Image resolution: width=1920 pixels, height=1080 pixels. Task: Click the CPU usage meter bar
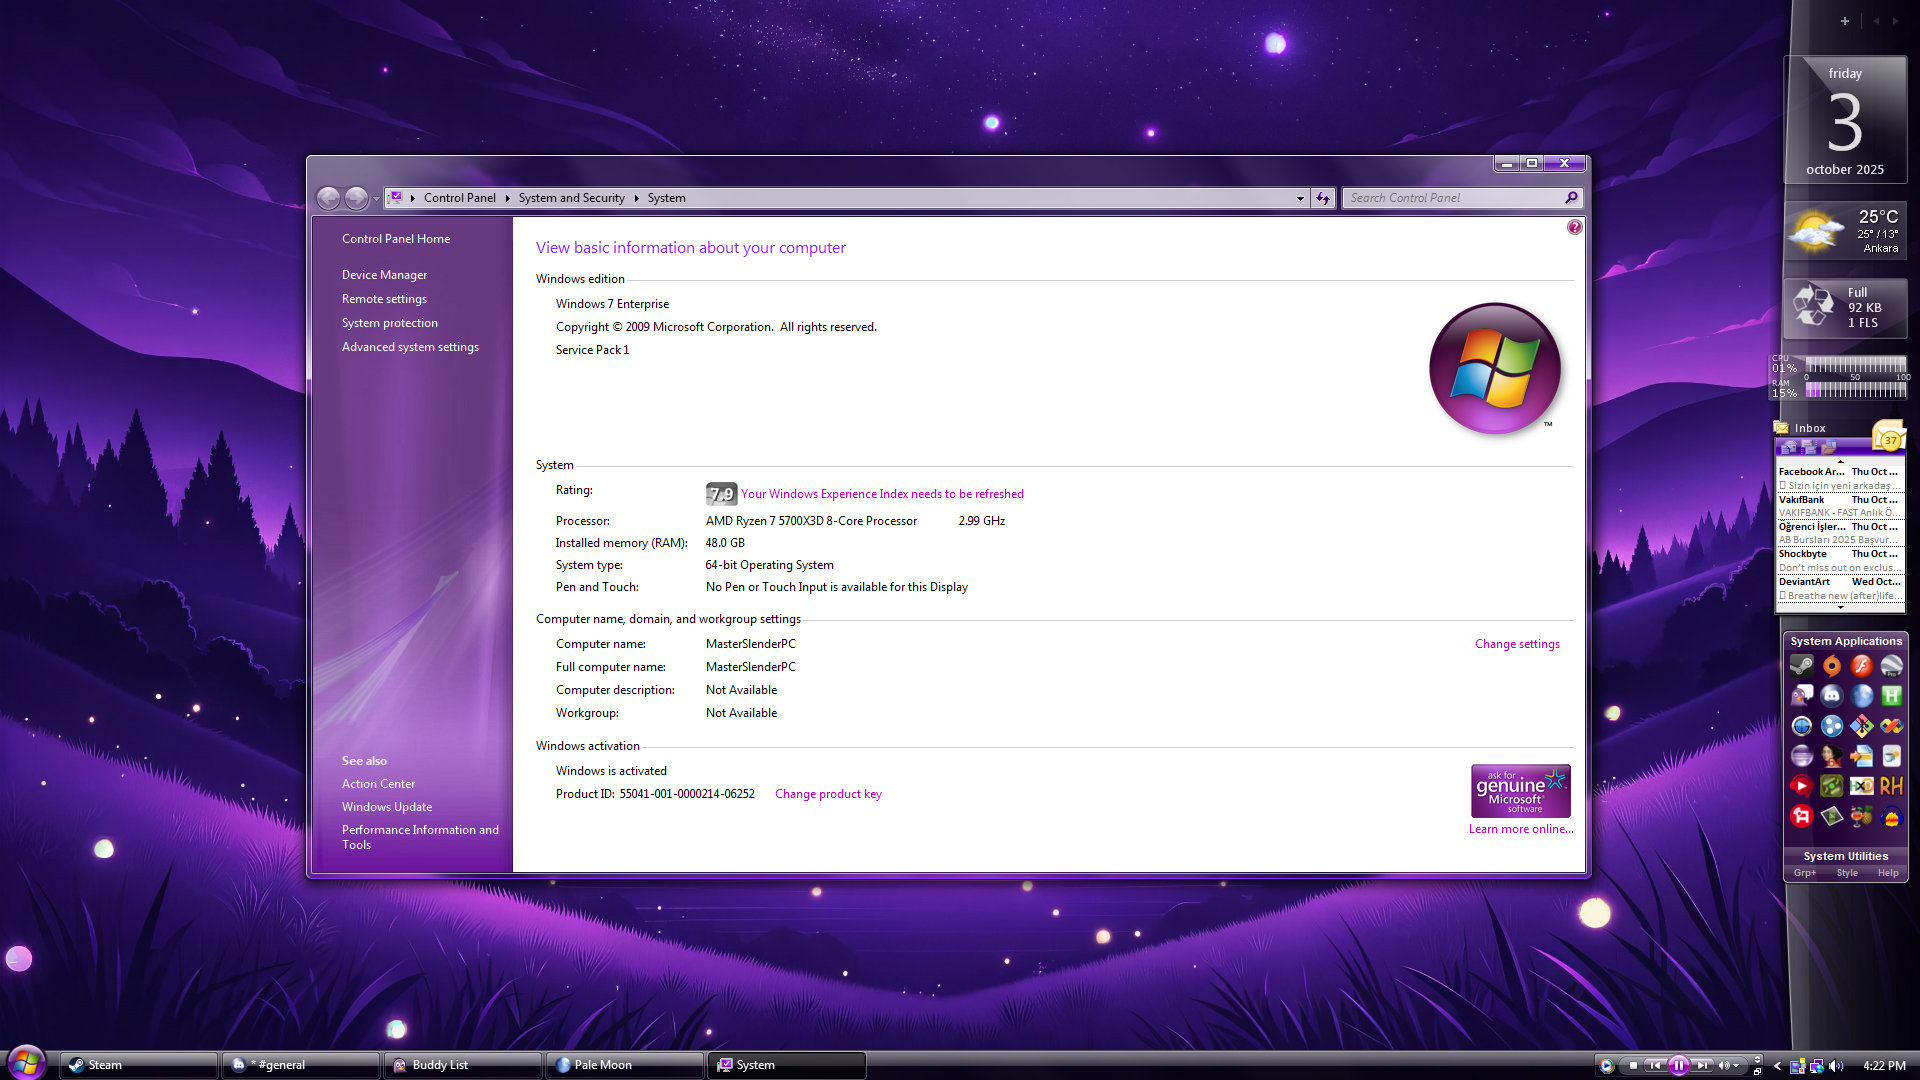coord(1855,366)
